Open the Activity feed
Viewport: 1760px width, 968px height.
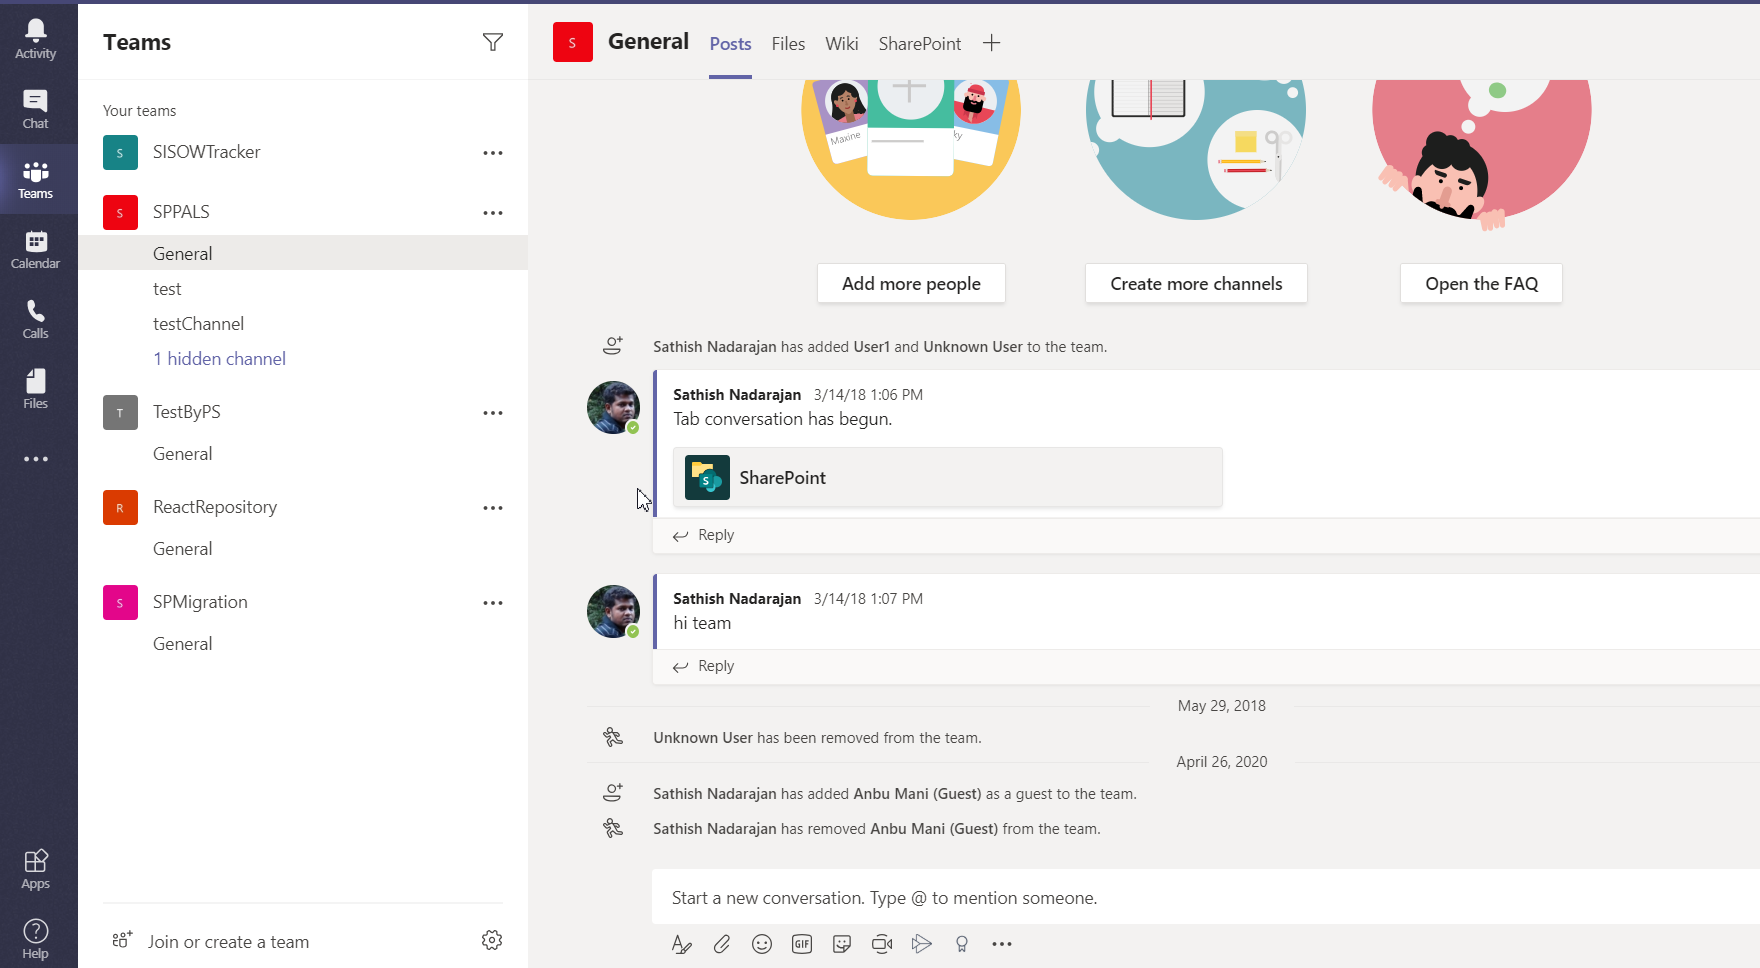pyautogui.click(x=36, y=38)
